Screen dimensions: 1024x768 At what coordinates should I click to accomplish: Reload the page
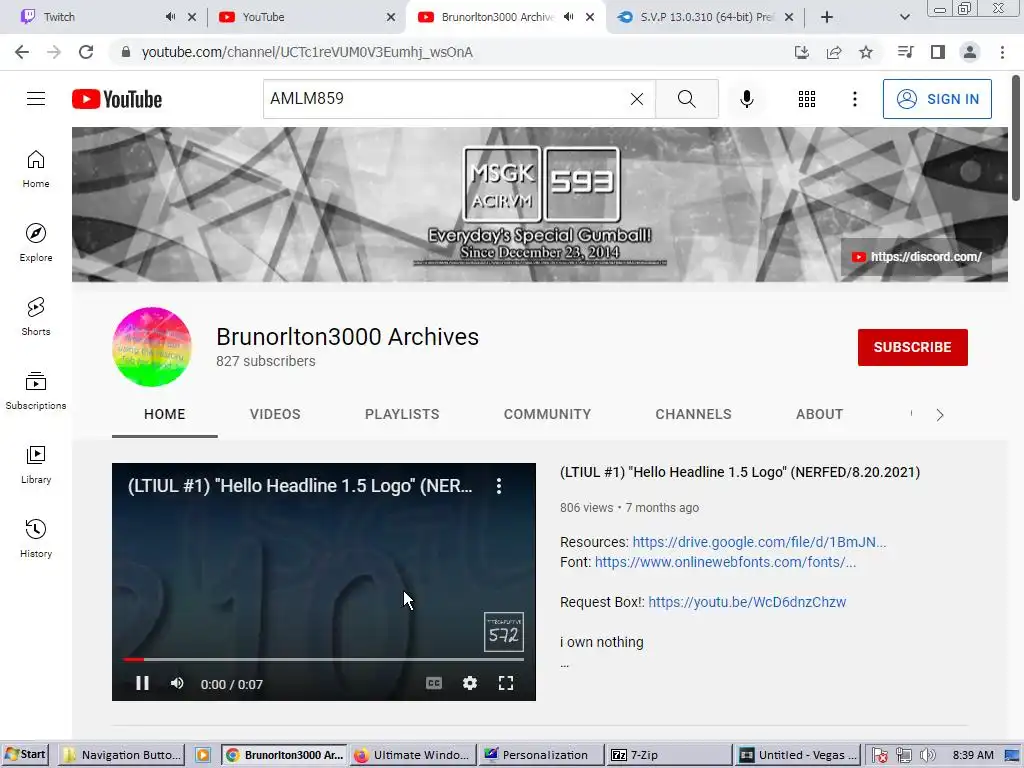86,52
